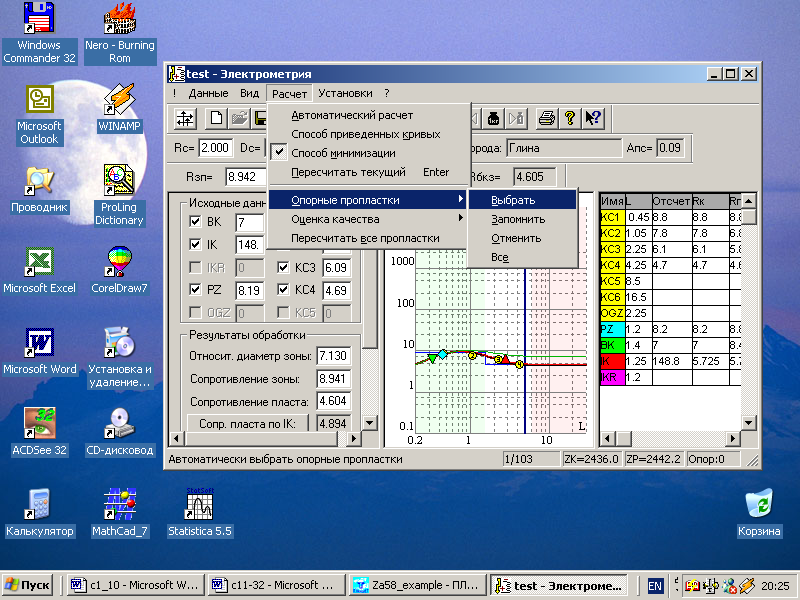
Task: Click the ProLing dictionary tray icon
Action: pyautogui.click(x=692, y=585)
